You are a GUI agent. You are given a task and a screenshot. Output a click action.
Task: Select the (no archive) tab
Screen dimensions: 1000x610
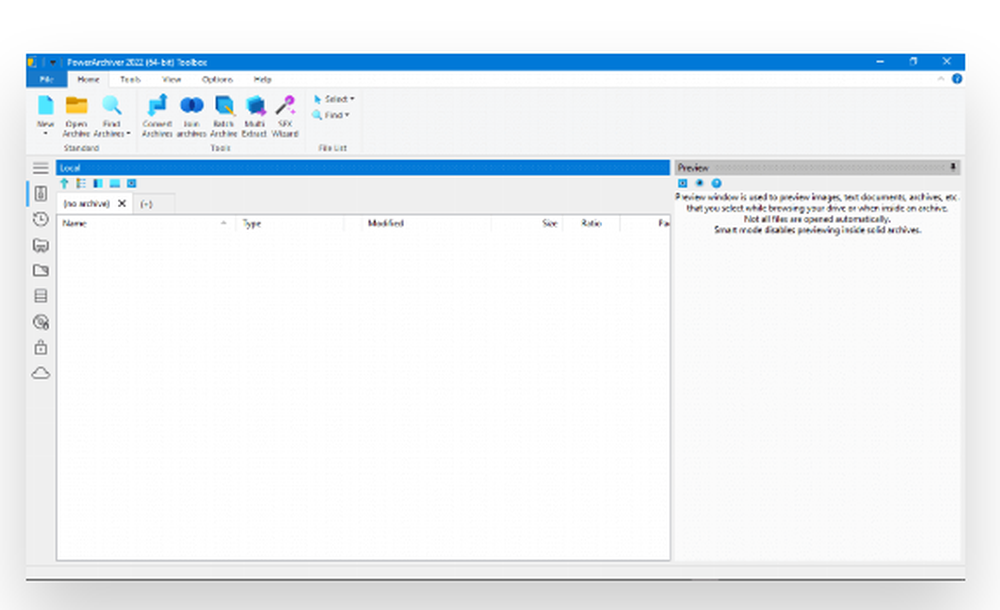coord(87,204)
